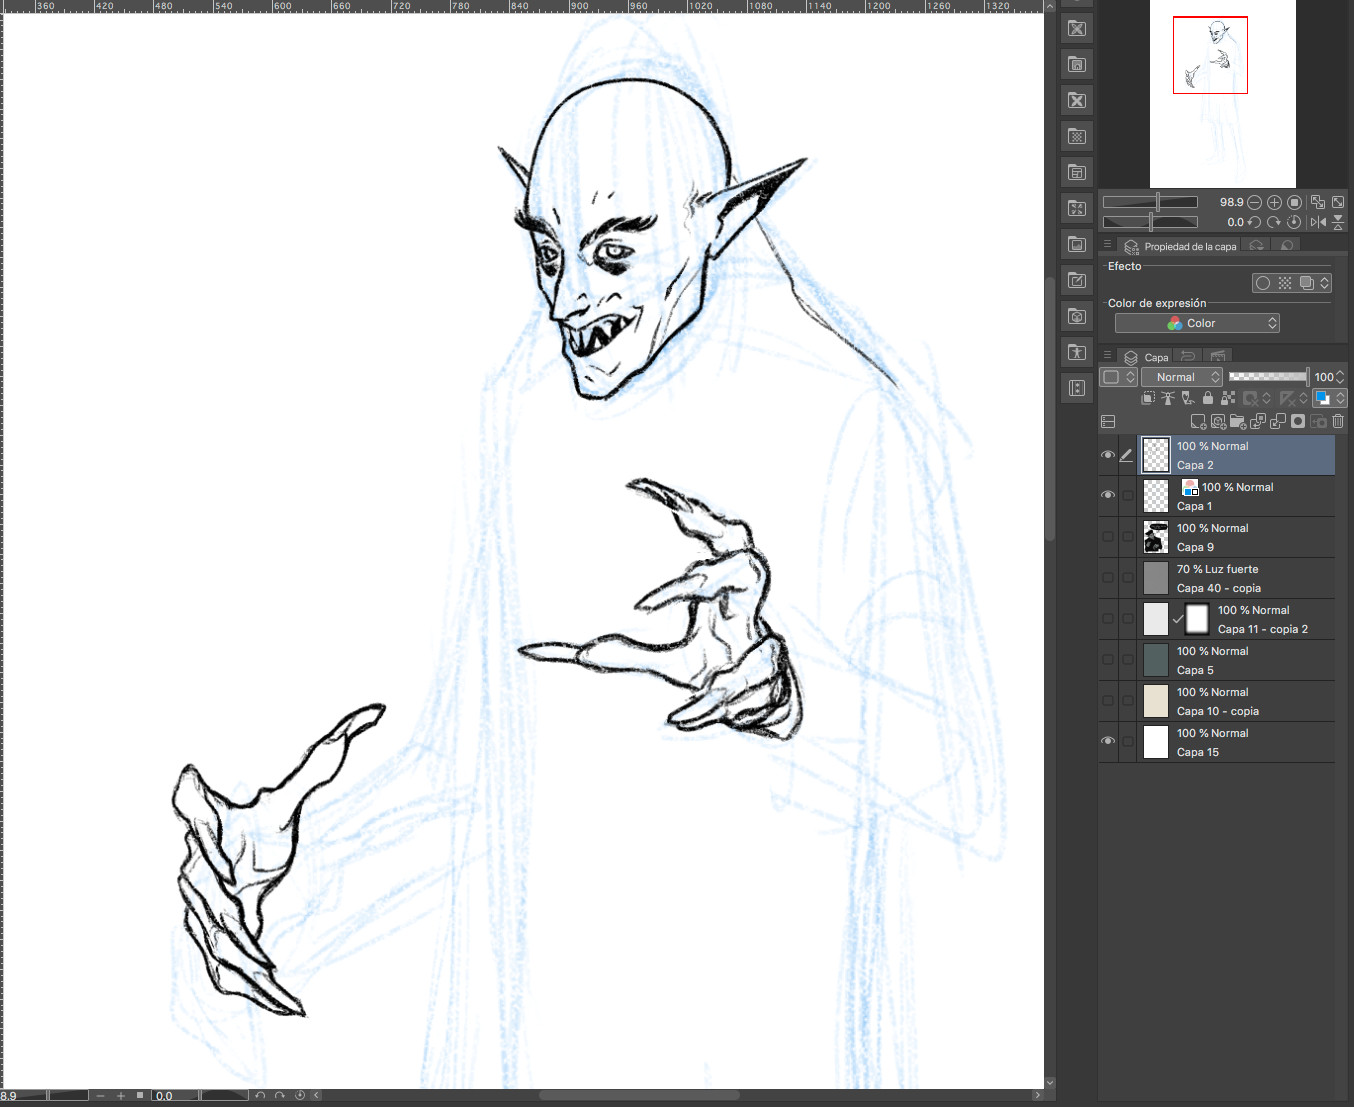Create layer mask icon

click(1298, 421)
